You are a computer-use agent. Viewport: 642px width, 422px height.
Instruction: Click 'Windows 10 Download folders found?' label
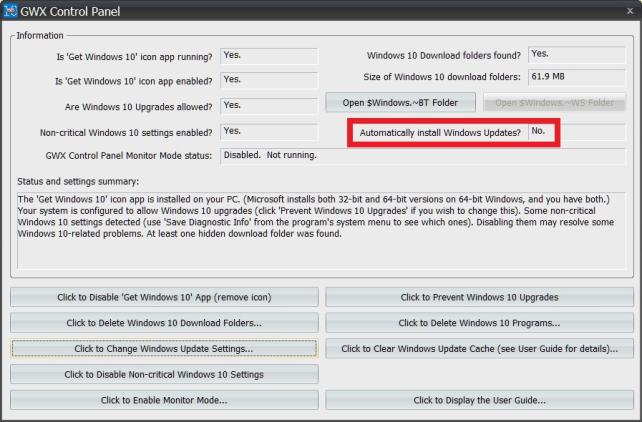(x=444, y=55)
